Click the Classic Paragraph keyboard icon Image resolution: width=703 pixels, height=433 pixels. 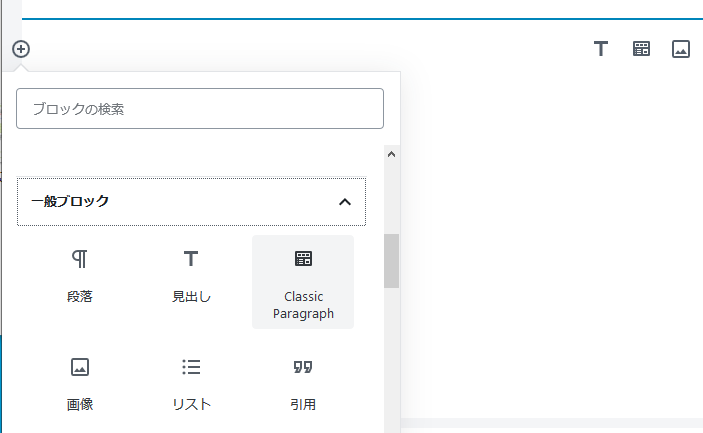pos(303,259)
